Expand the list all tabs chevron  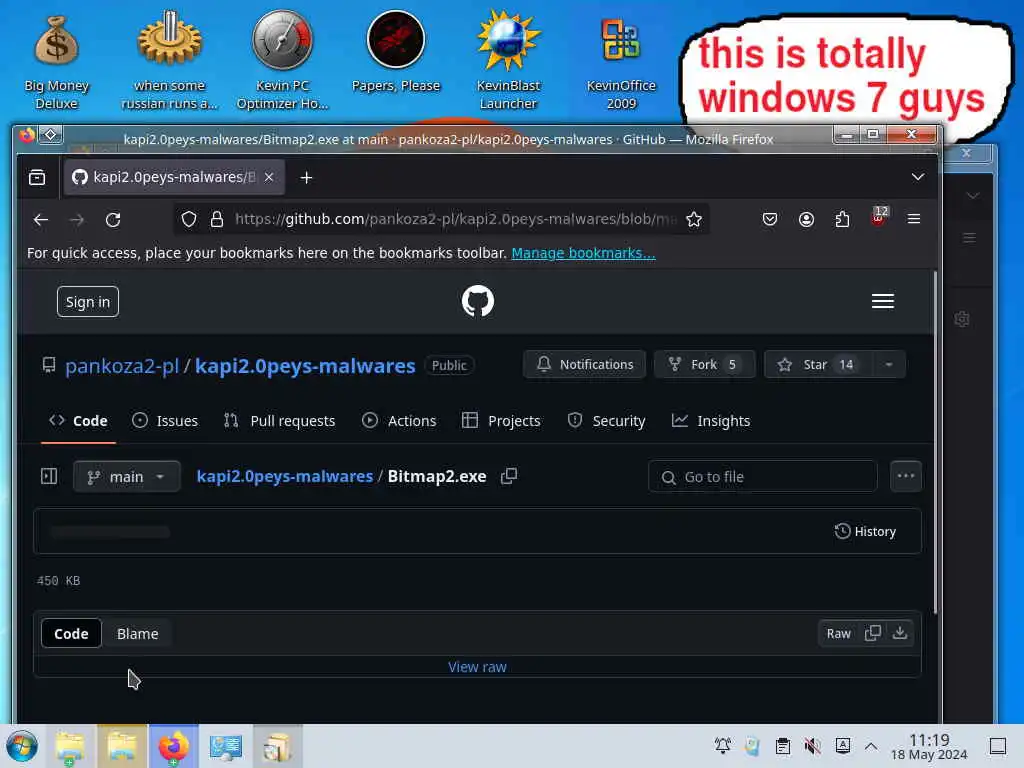pyautogui.click(x=918, y=177)
